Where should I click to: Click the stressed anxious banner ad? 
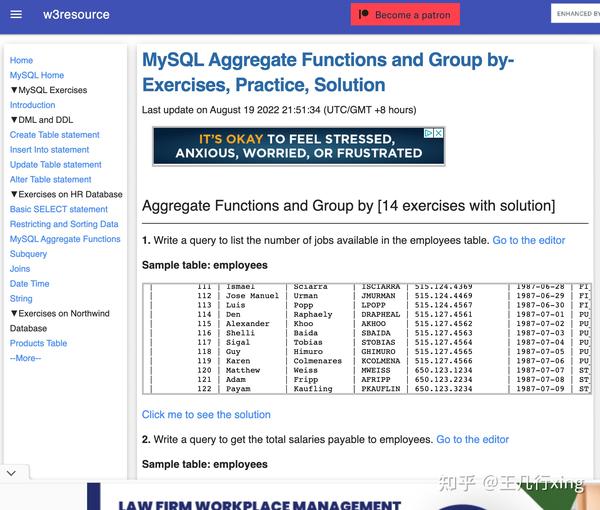coord(299,146)
